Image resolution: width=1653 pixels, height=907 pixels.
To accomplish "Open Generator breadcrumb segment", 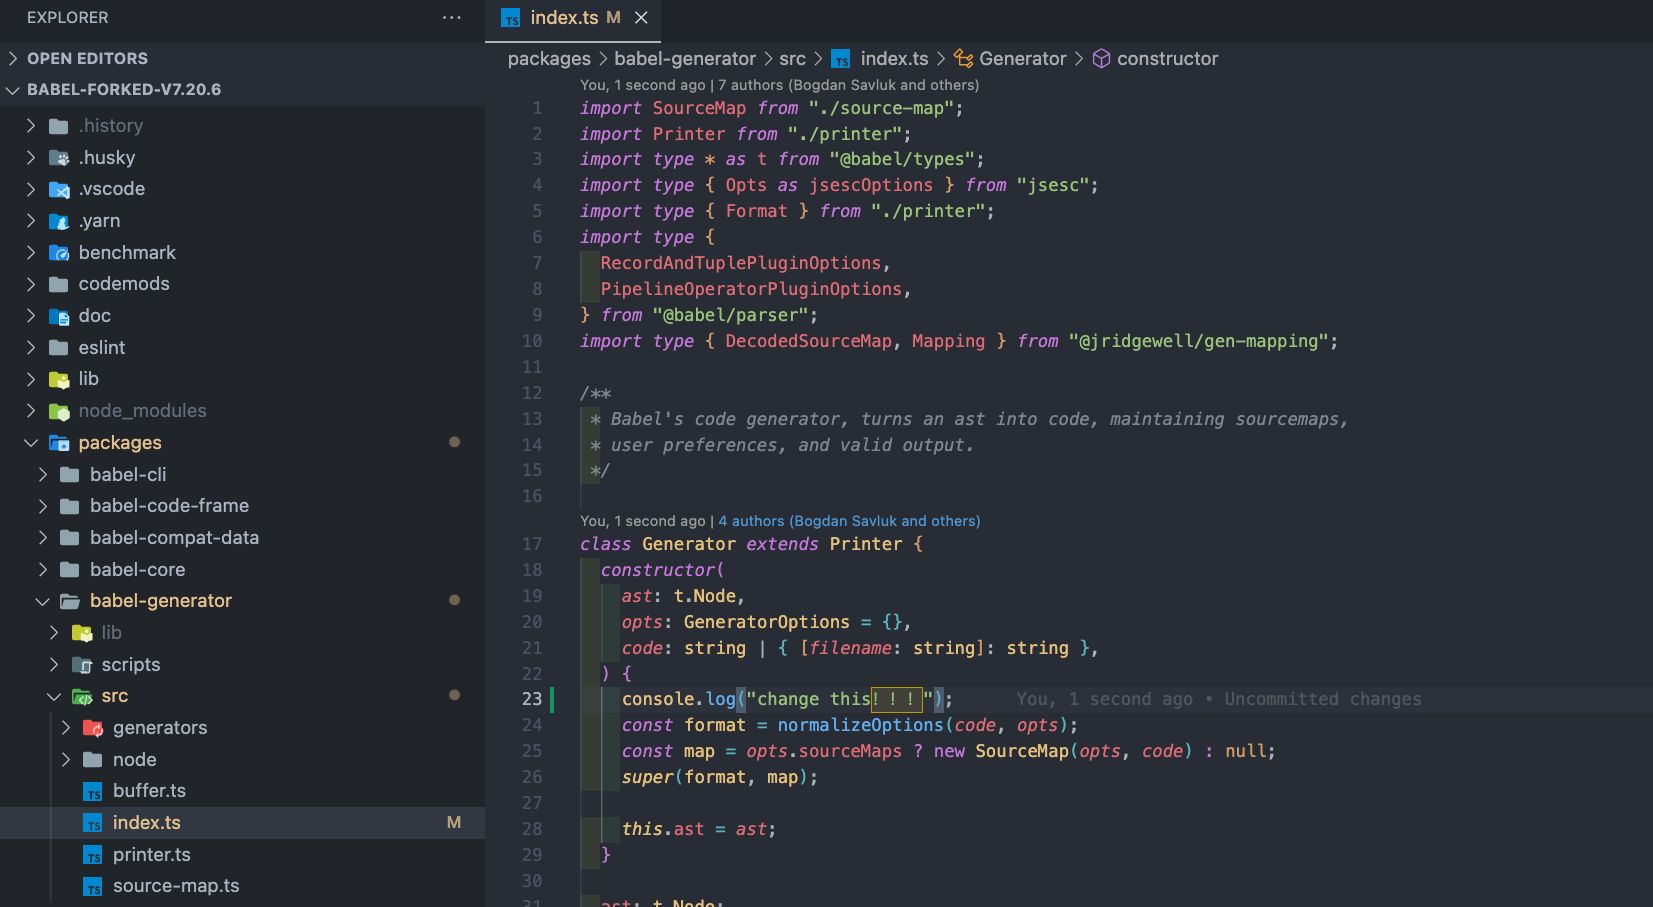I will point(1023,59).
